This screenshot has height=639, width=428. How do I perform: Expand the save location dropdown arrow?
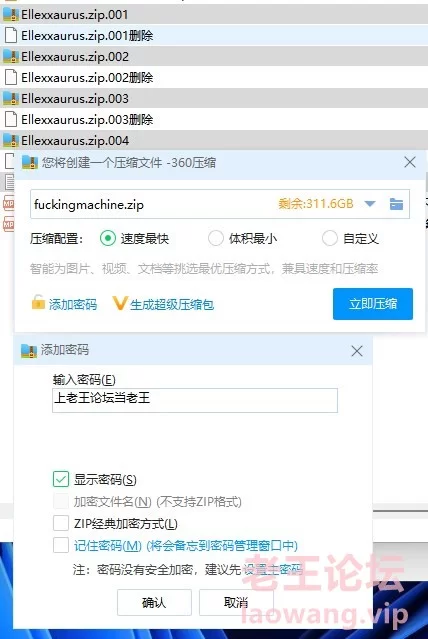click(x=370, y=204)
